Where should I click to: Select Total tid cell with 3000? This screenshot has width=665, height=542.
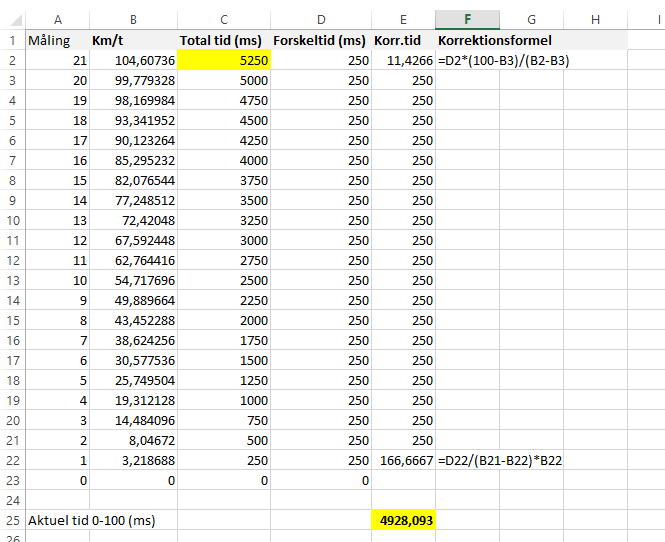[x=224, y=240]
